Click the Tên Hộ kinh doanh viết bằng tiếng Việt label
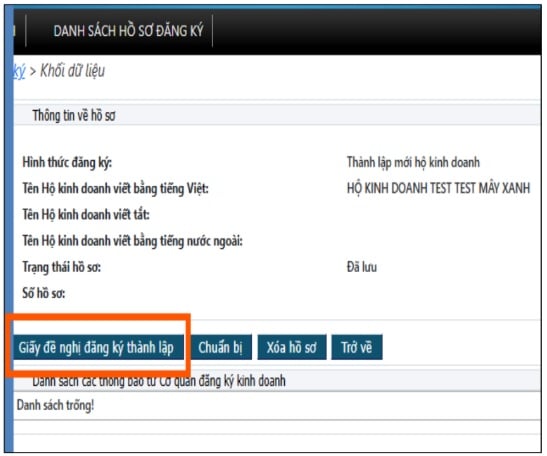 (115, 189)
